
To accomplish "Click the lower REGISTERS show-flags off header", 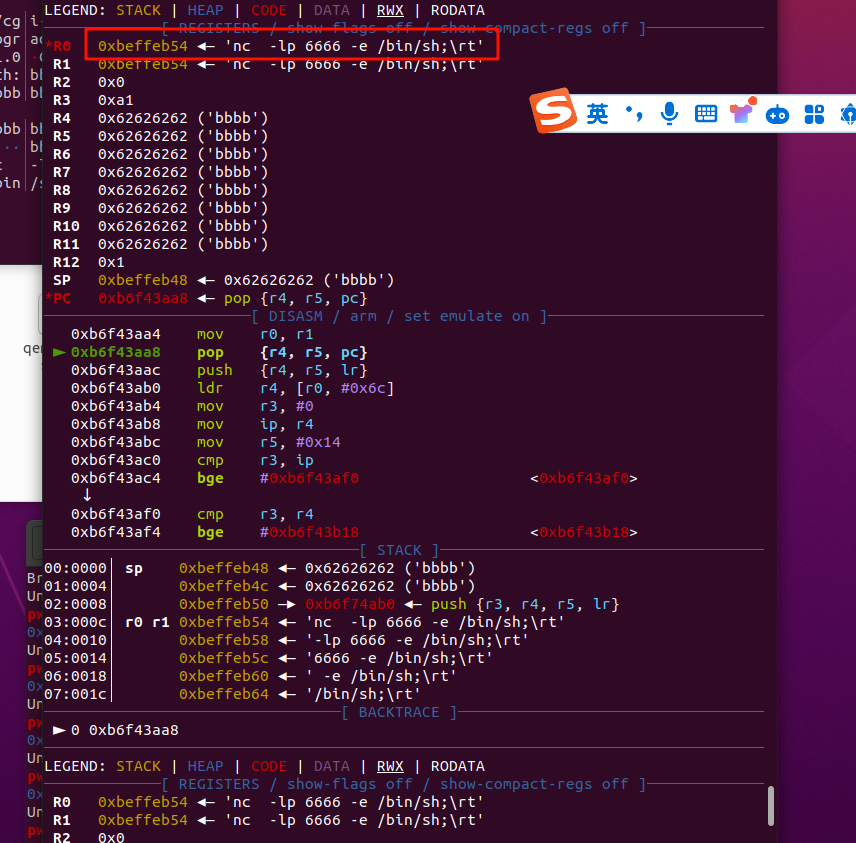I will click(x=404, y=785).
